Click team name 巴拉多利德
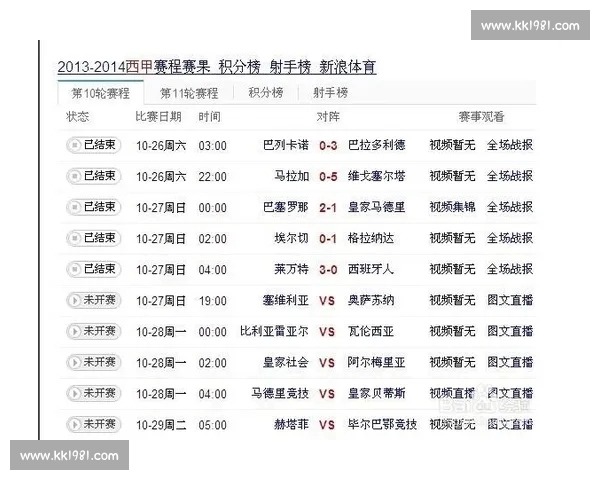The height and width of the screenshot is (480, 600). [377, 145]
